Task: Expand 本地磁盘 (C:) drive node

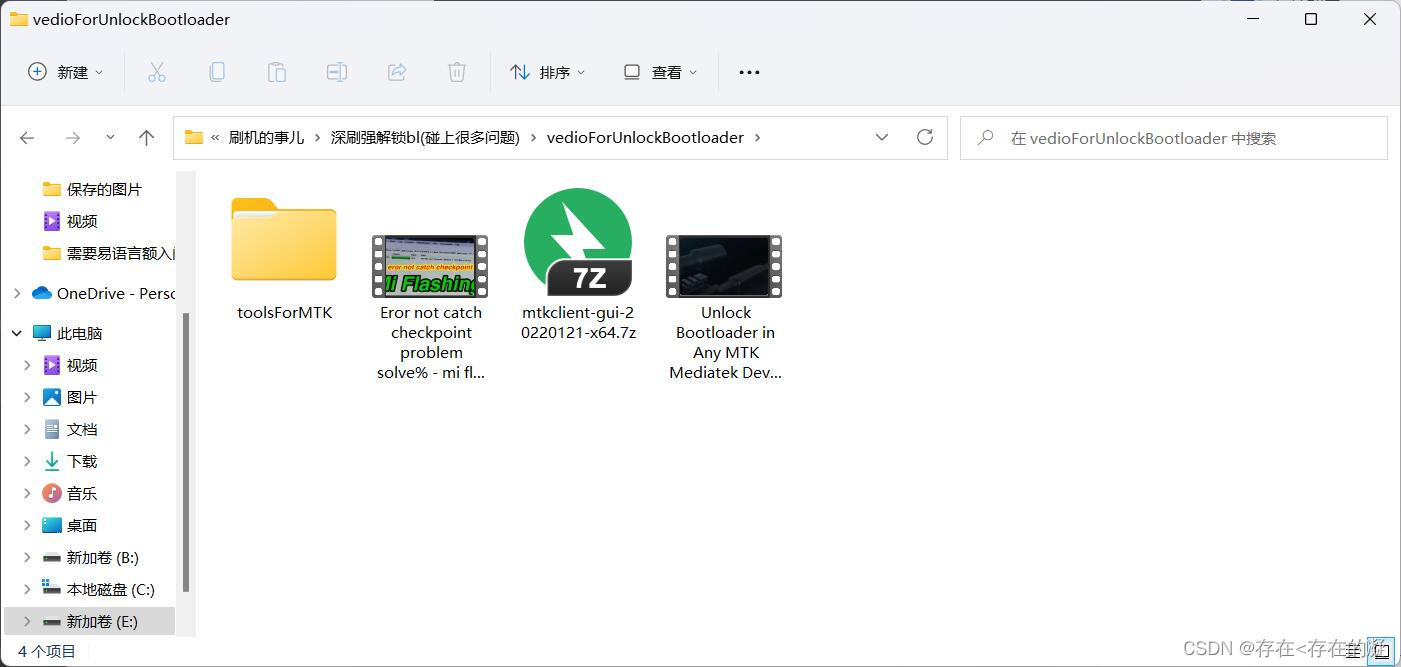Action: tap(28, 589)
